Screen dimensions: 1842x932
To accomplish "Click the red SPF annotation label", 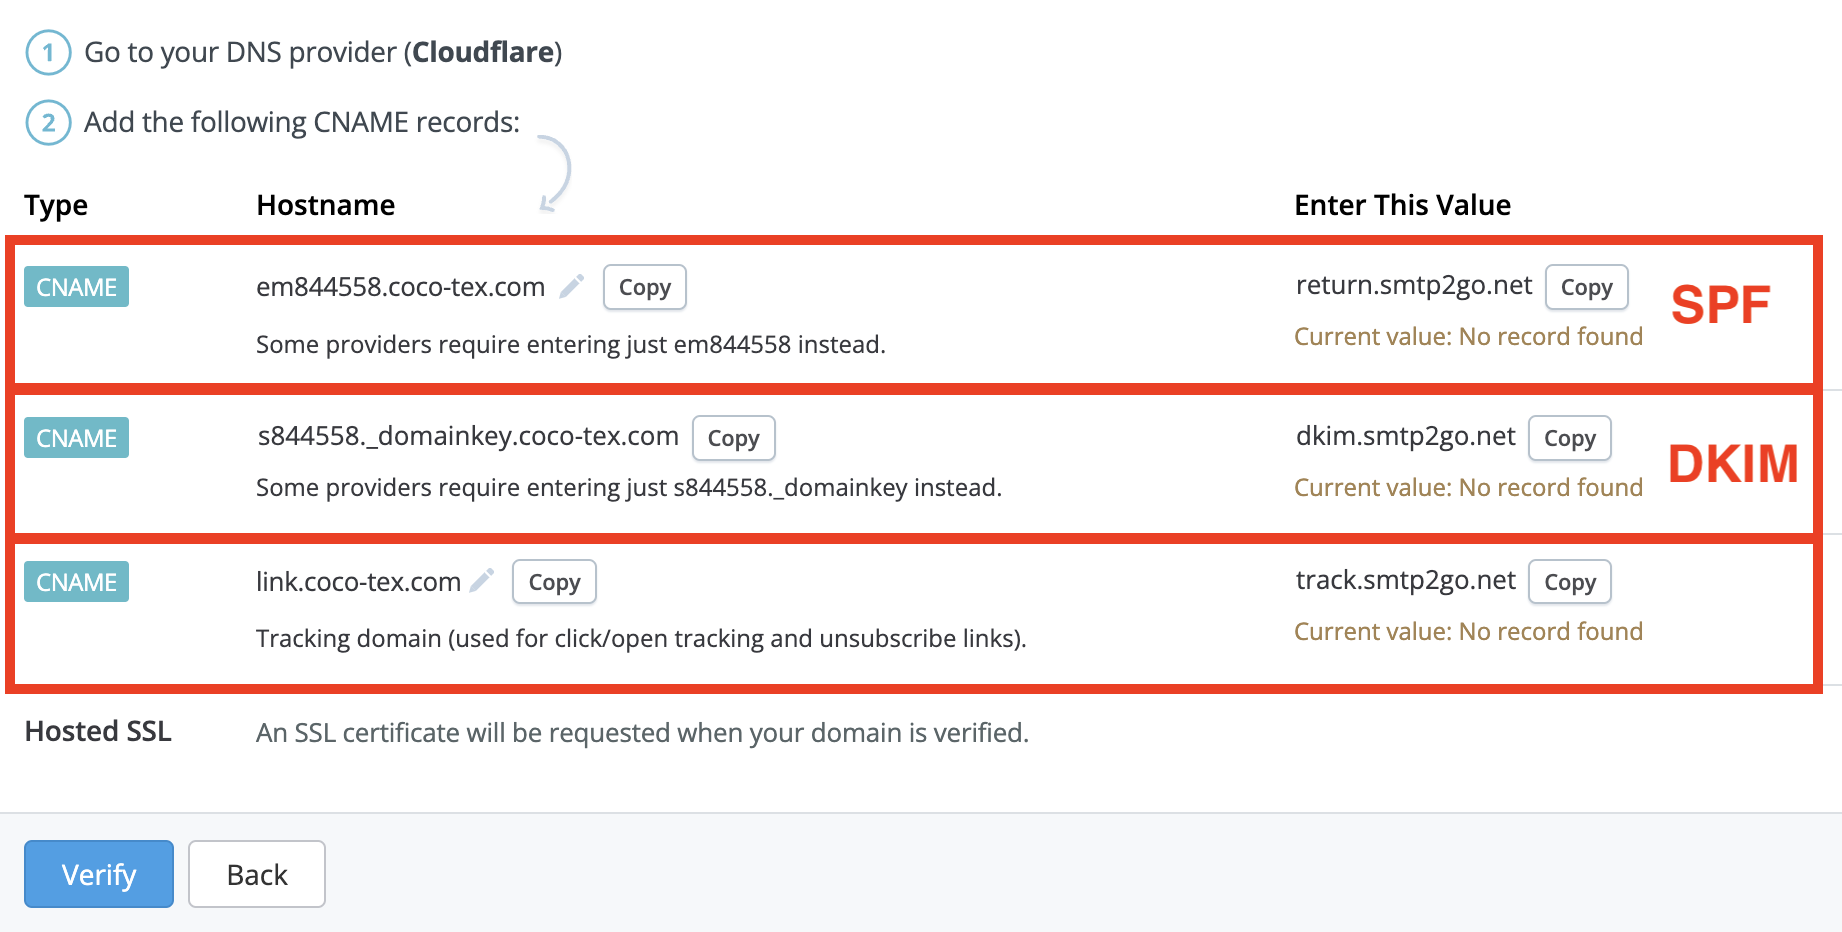I will pos(1720,305).
